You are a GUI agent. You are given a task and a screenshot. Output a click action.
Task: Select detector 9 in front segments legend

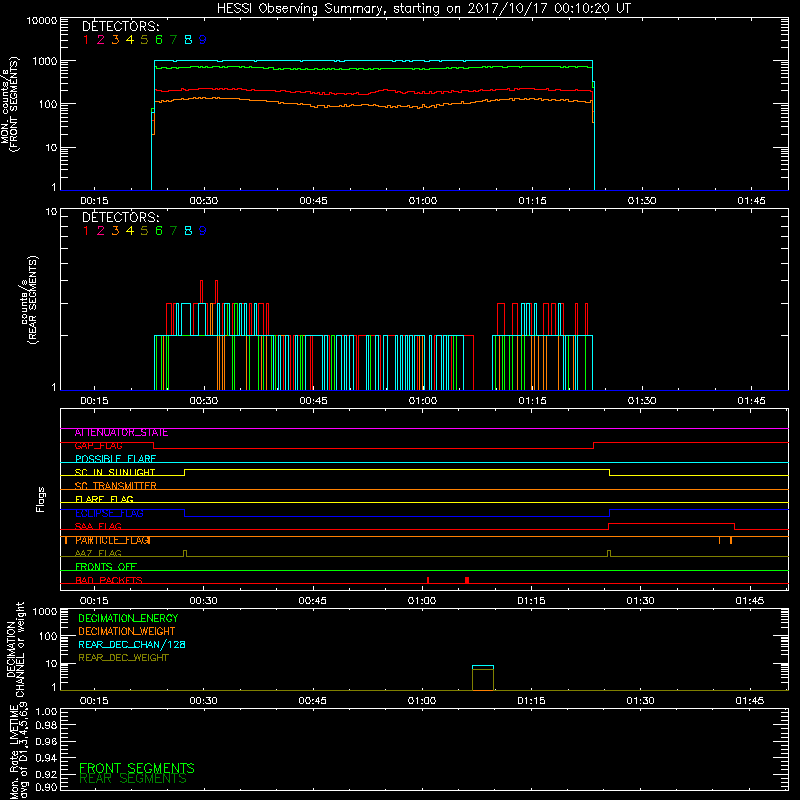click(x=203, y=39)
